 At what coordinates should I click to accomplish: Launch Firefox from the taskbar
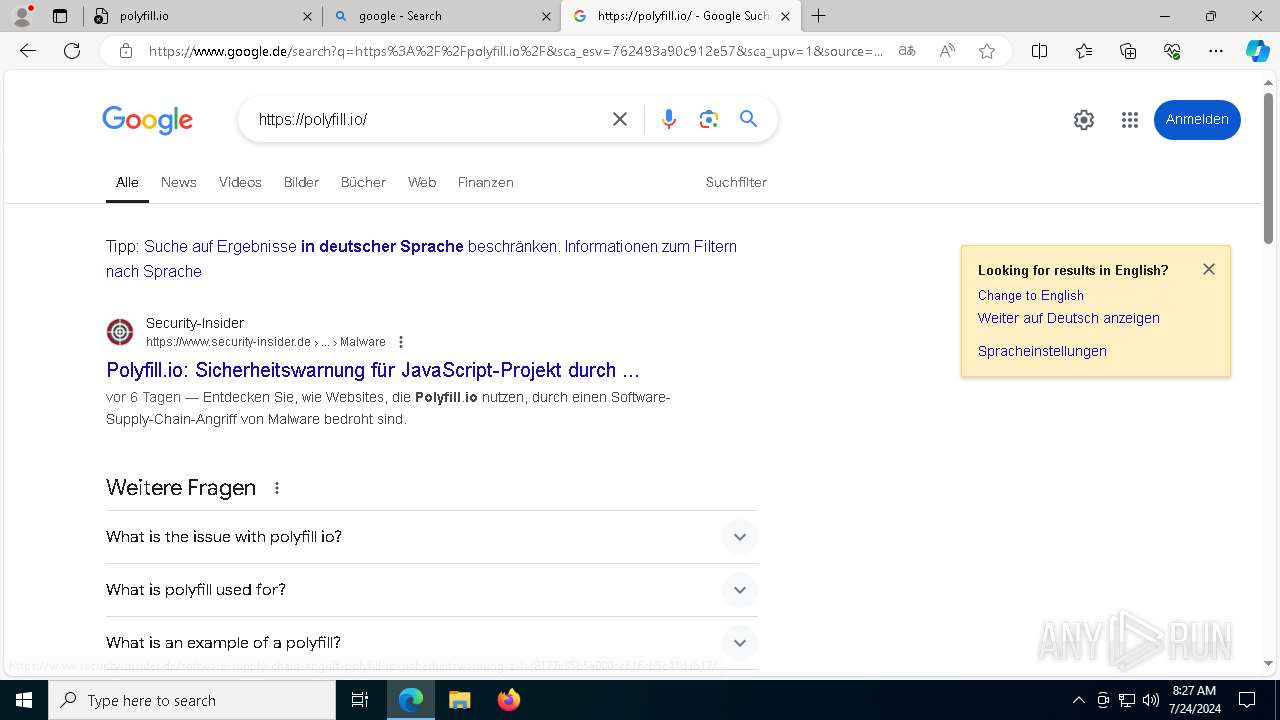pos(509,700)
